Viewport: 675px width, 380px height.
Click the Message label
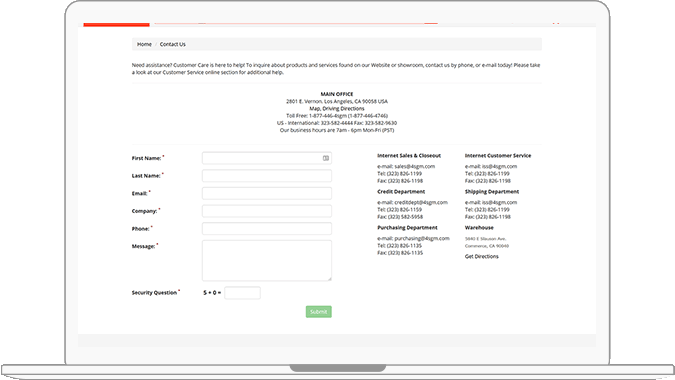(143, 247)
